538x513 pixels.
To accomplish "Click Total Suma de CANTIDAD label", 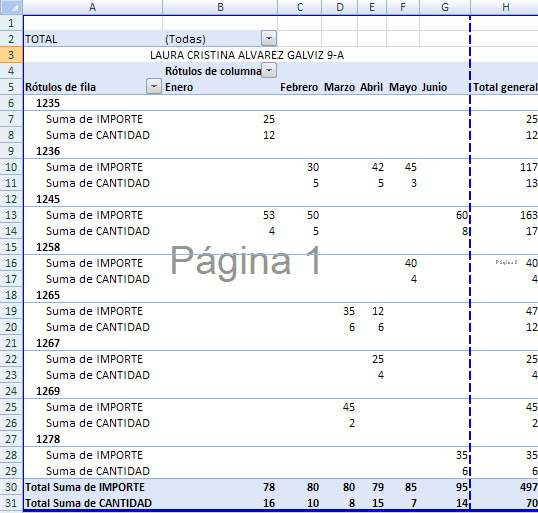I will (x=88, y=503).
